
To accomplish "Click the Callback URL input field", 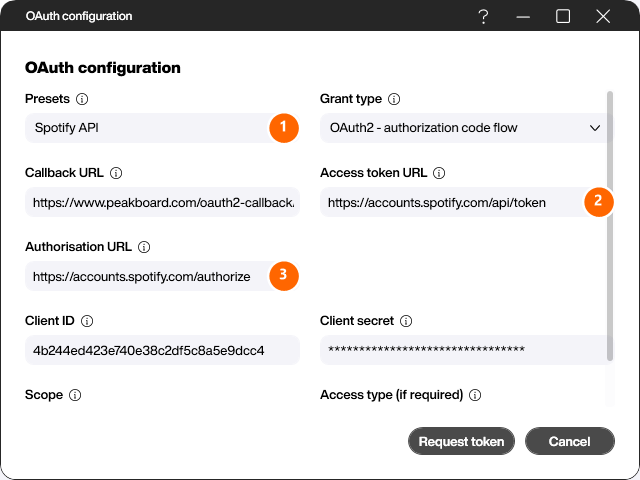I will click(x=162, y=202).
